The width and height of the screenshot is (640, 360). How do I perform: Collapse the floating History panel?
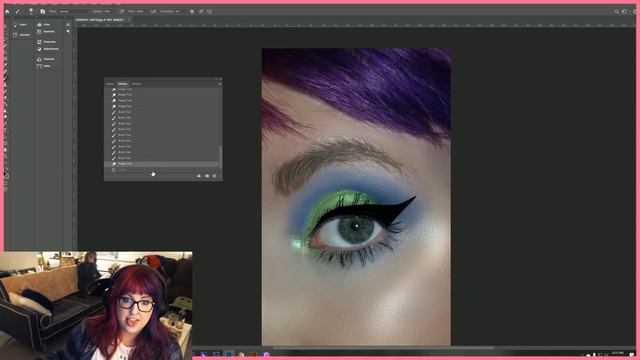216,79
